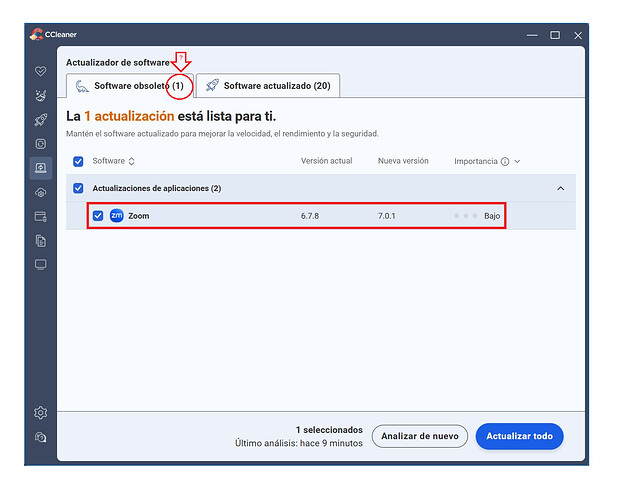Click the Zoom app icon in the list
This screenshot has height=500, width=622.
117,216
